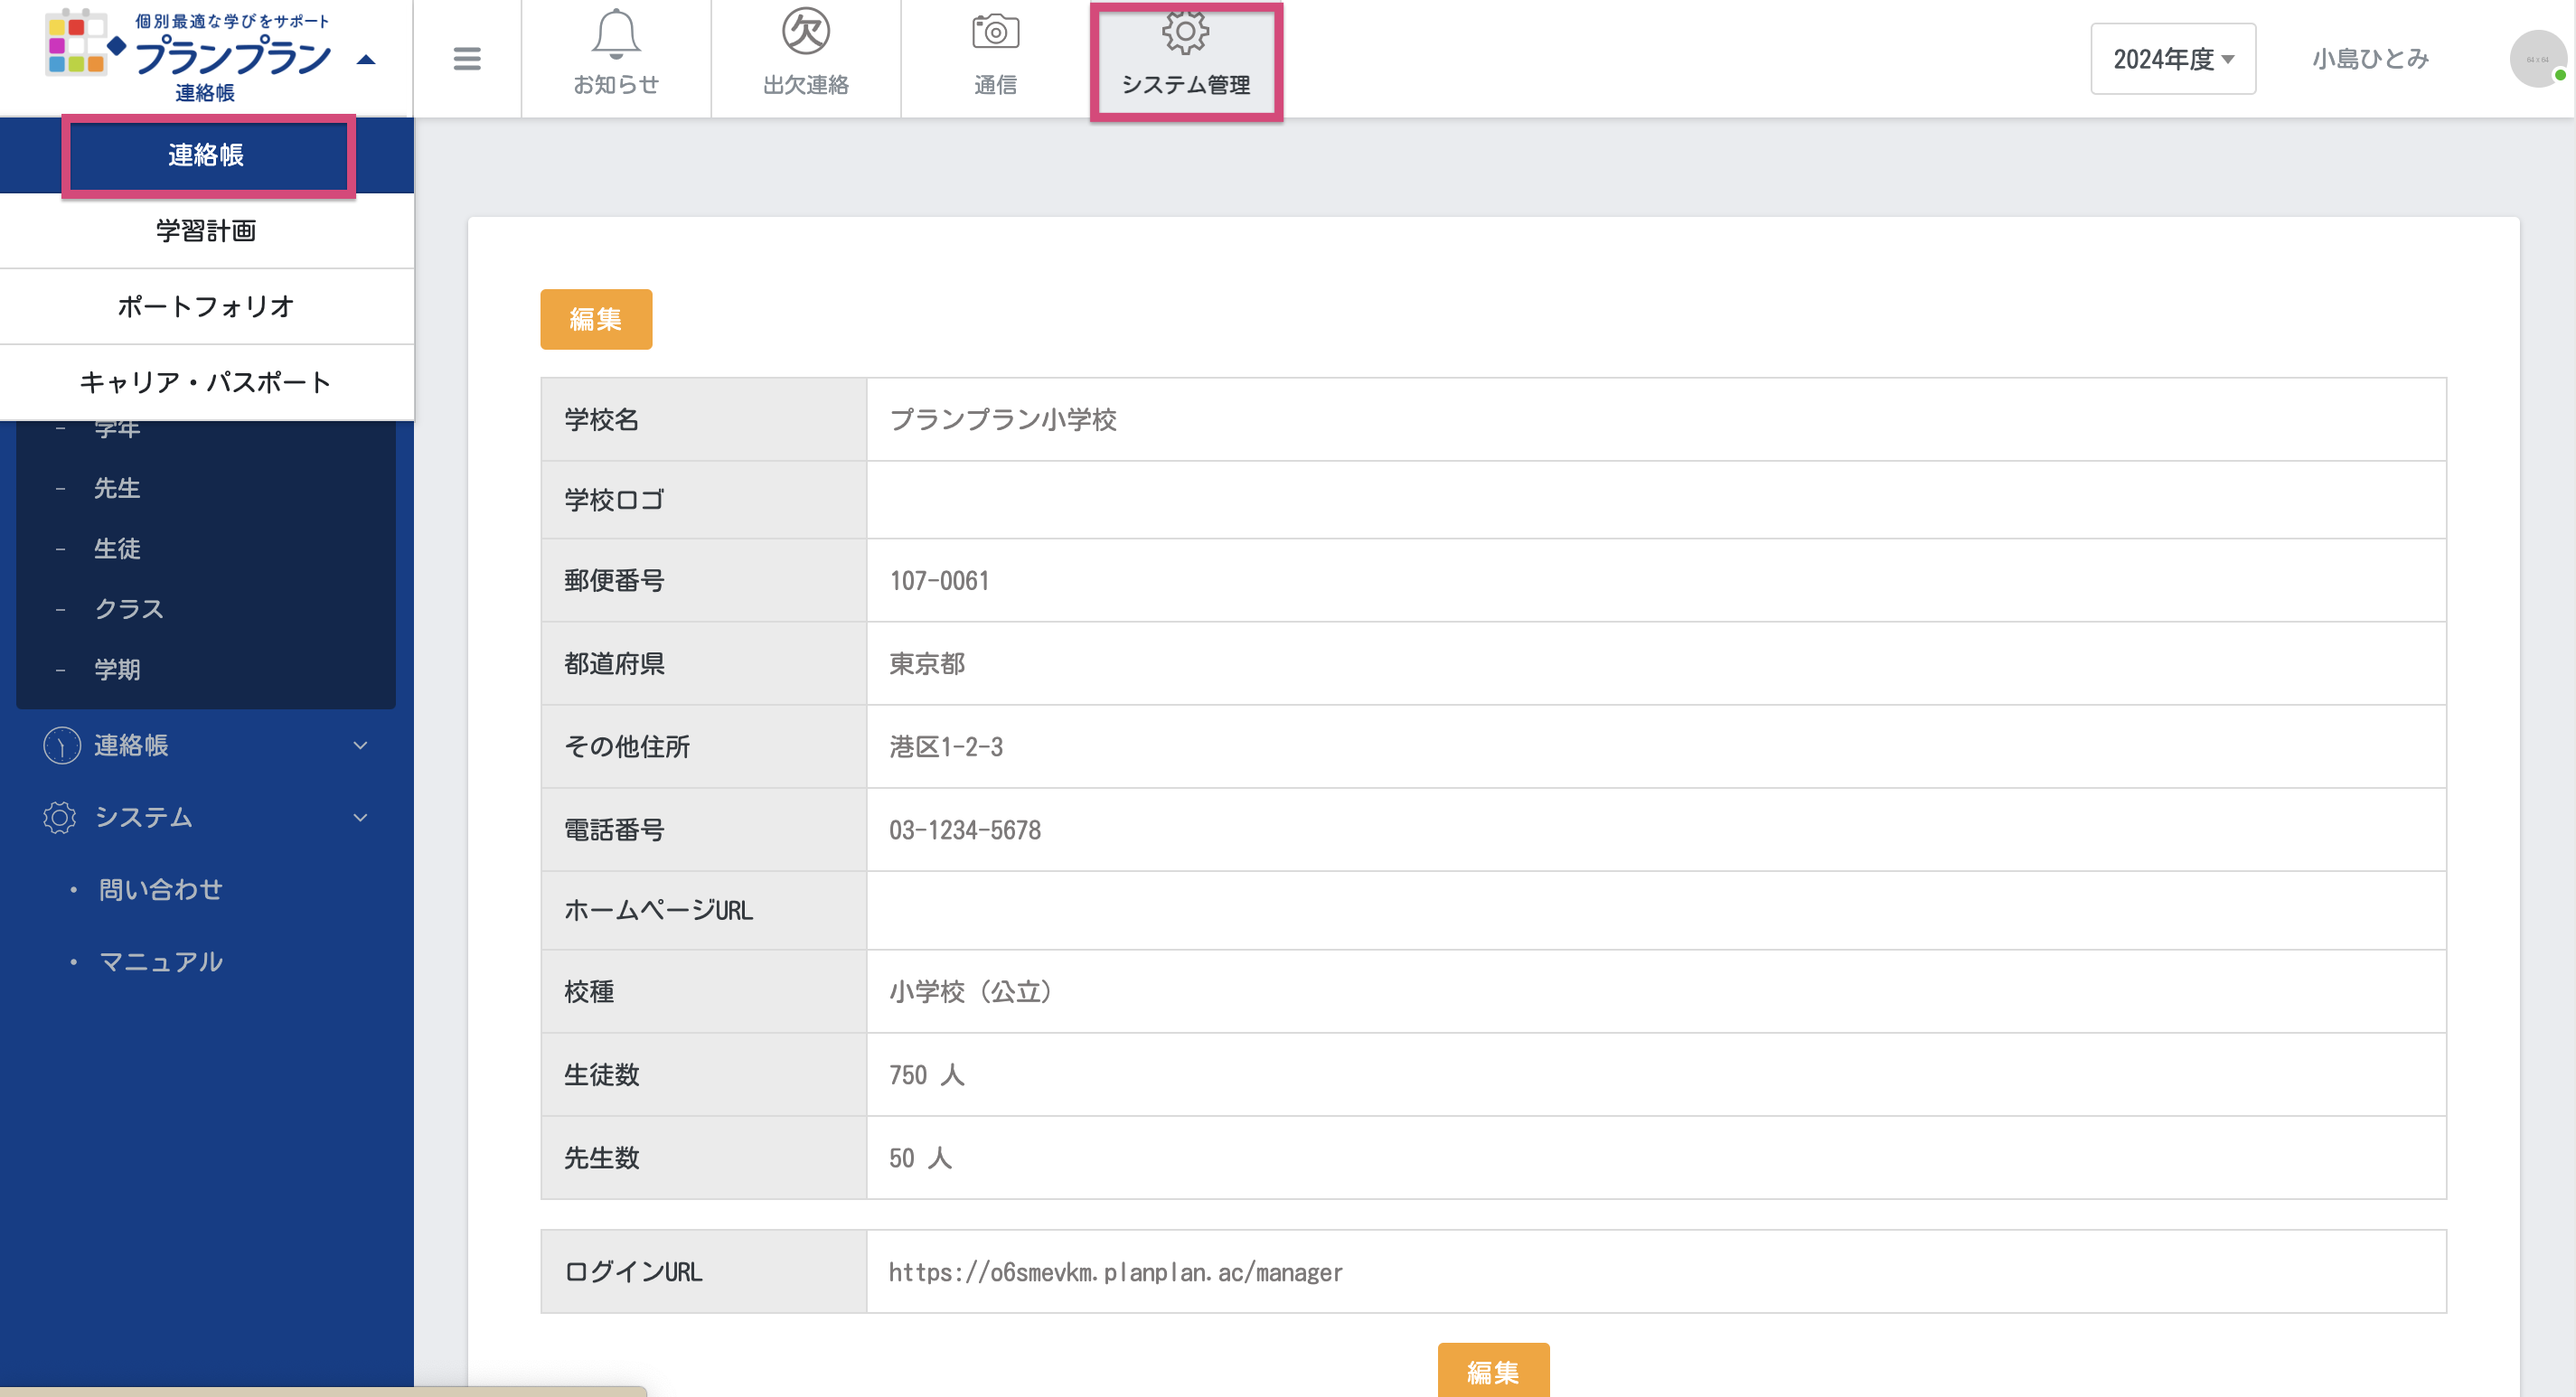
Task: Click the プランプラン calendar logo
Action: tap(76, 44)
